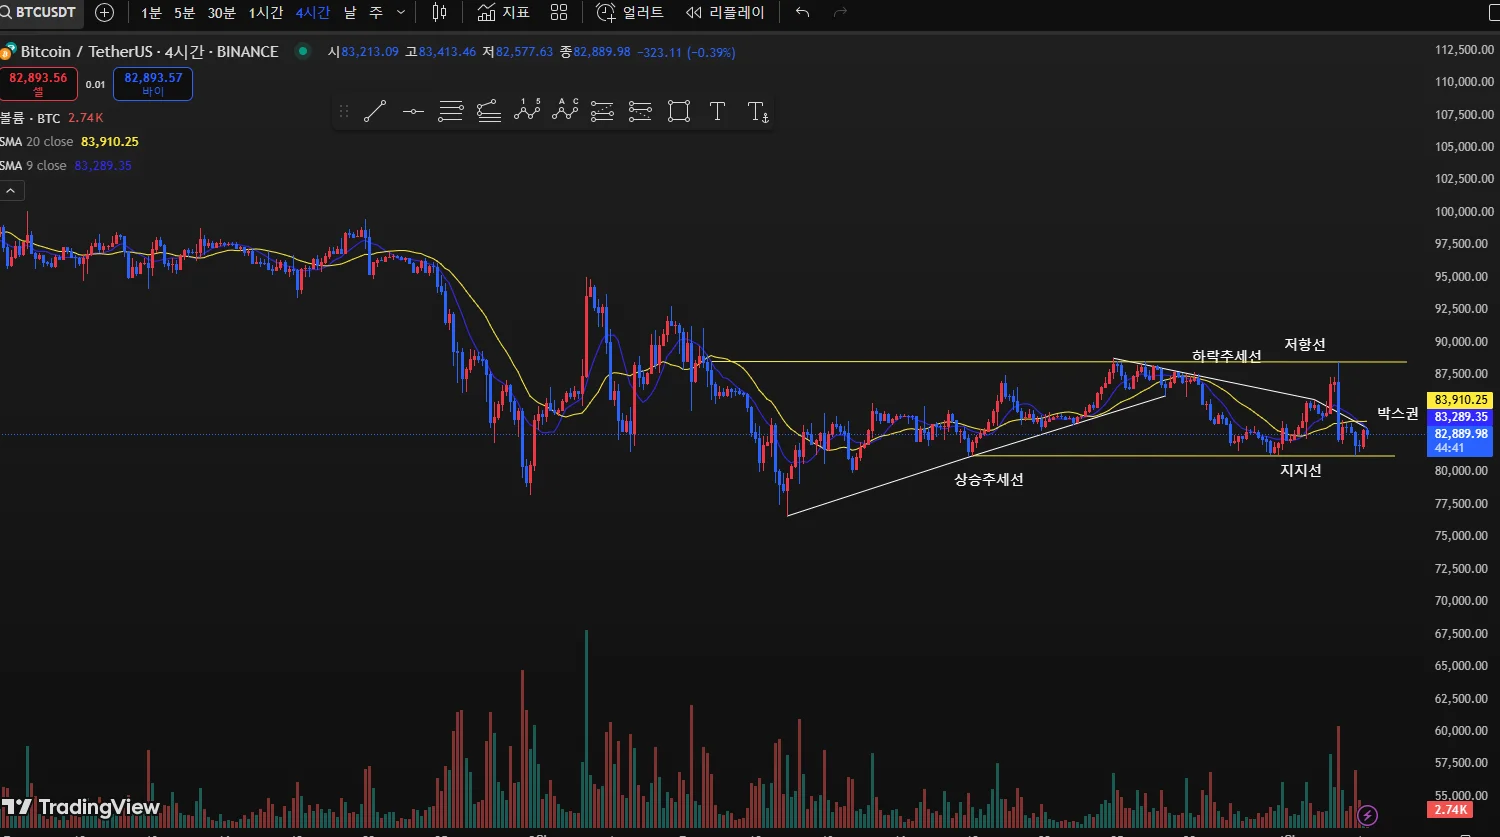Click the 112,500.00 price axis label
Image resolution: width=1500 pixels, height=837 pixels.
coord(1463,50)
